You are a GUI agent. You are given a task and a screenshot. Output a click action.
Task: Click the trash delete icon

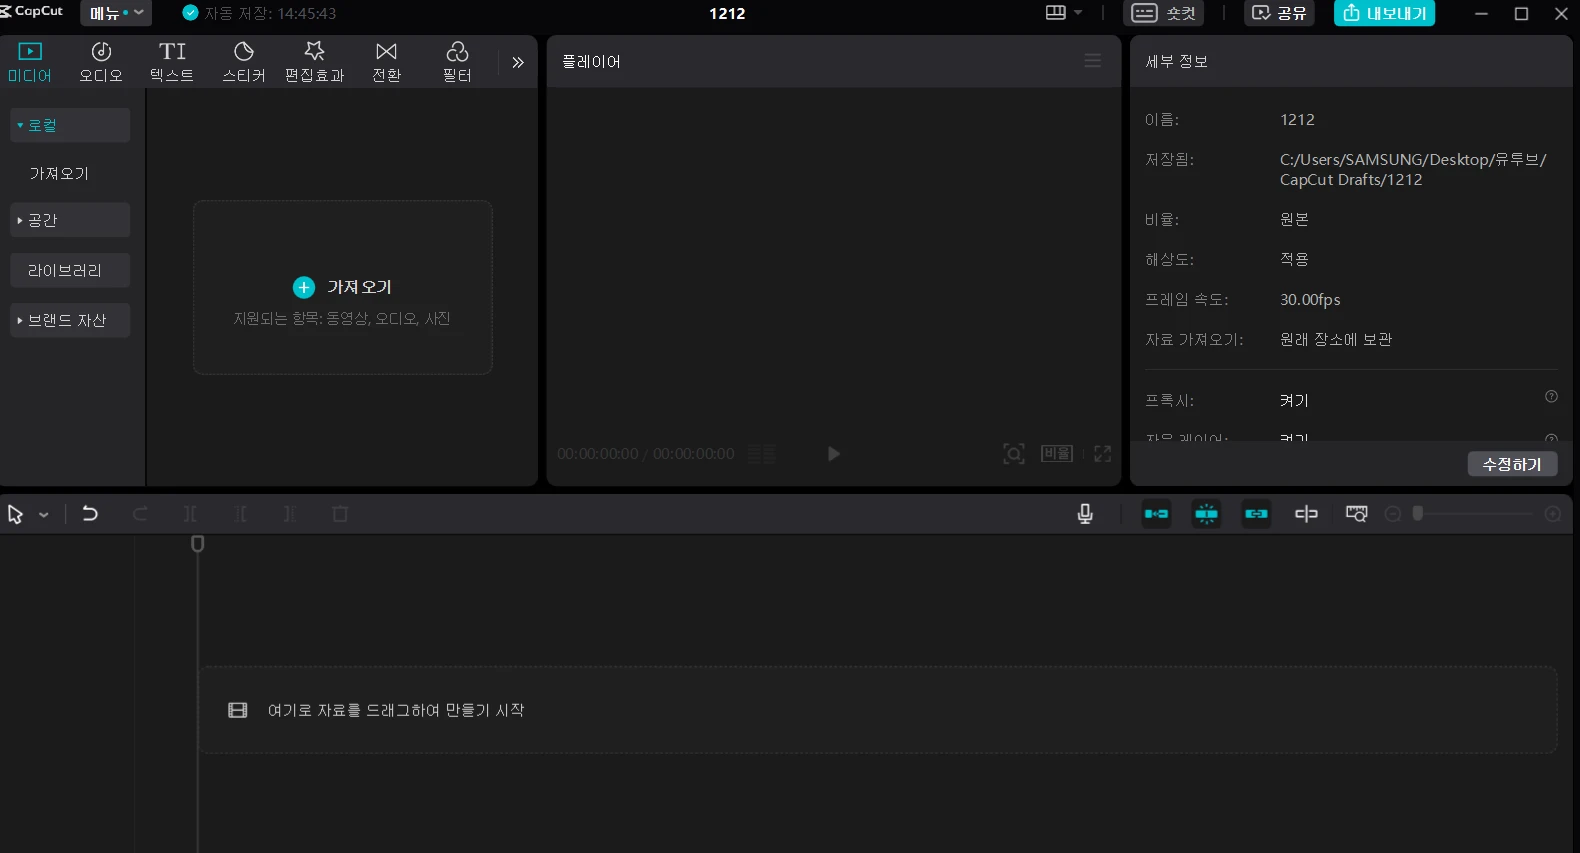point(340,514)
